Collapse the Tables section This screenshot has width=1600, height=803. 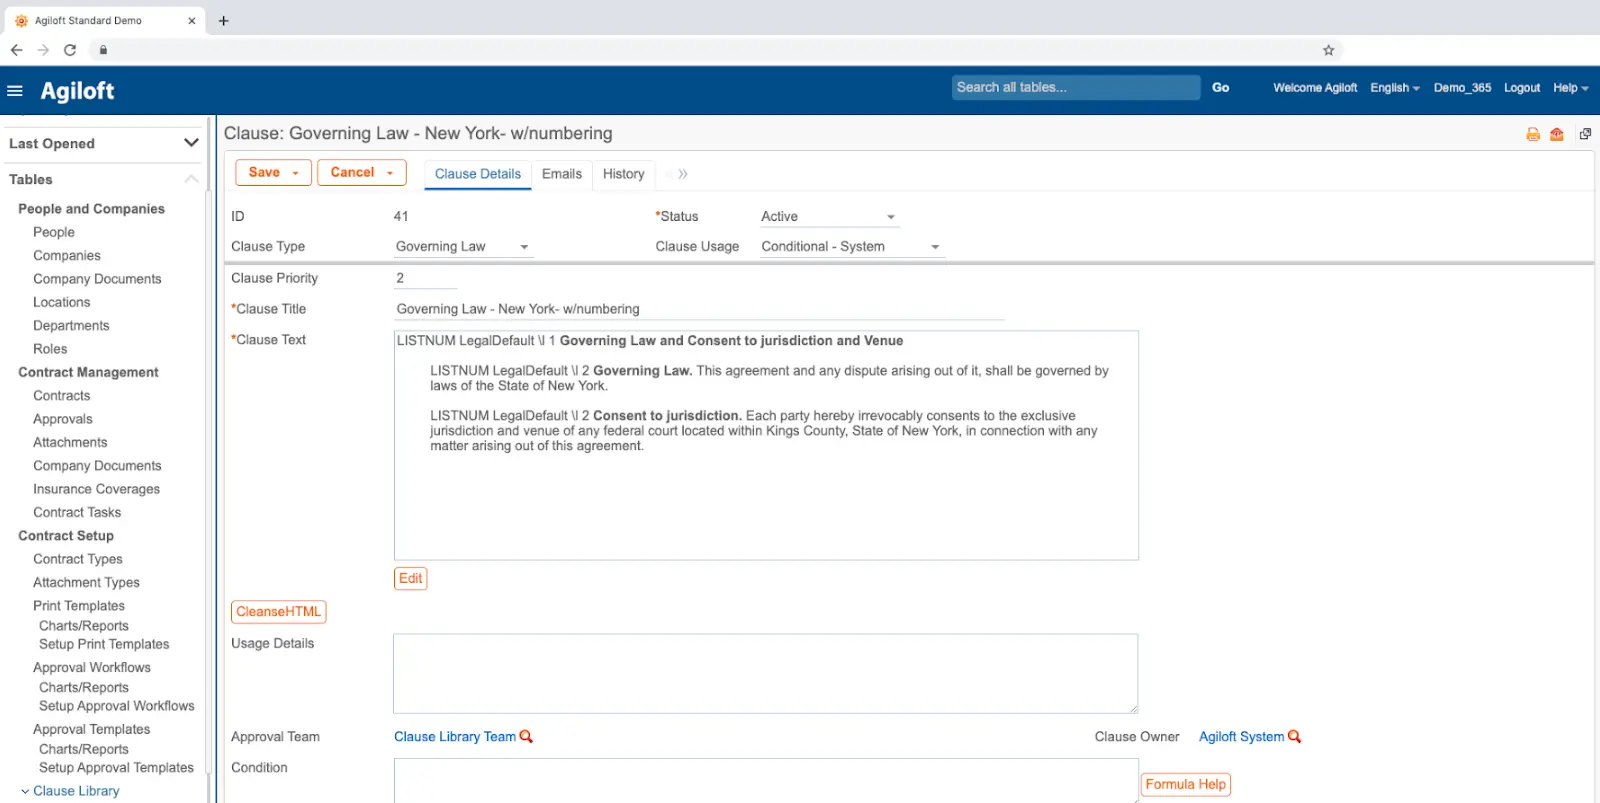[x=191, y=179]
